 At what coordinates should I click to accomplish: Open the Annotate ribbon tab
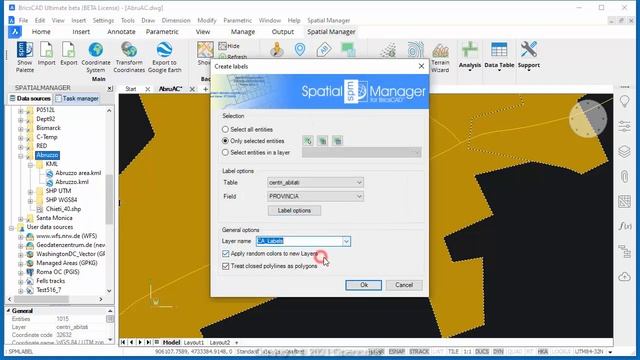pos(121,32)
